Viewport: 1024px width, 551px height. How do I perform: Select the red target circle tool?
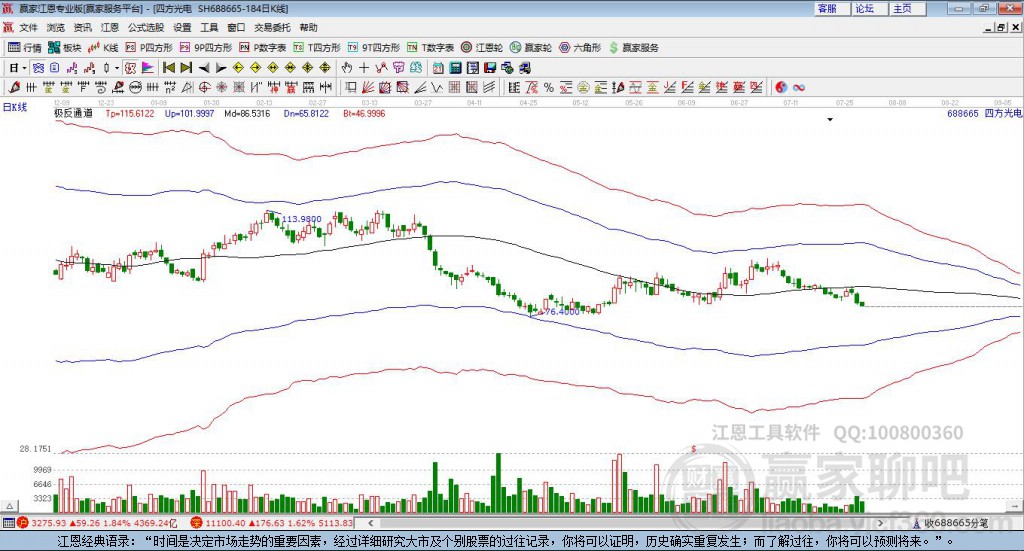pyautogui.click(x=204, y=87)
